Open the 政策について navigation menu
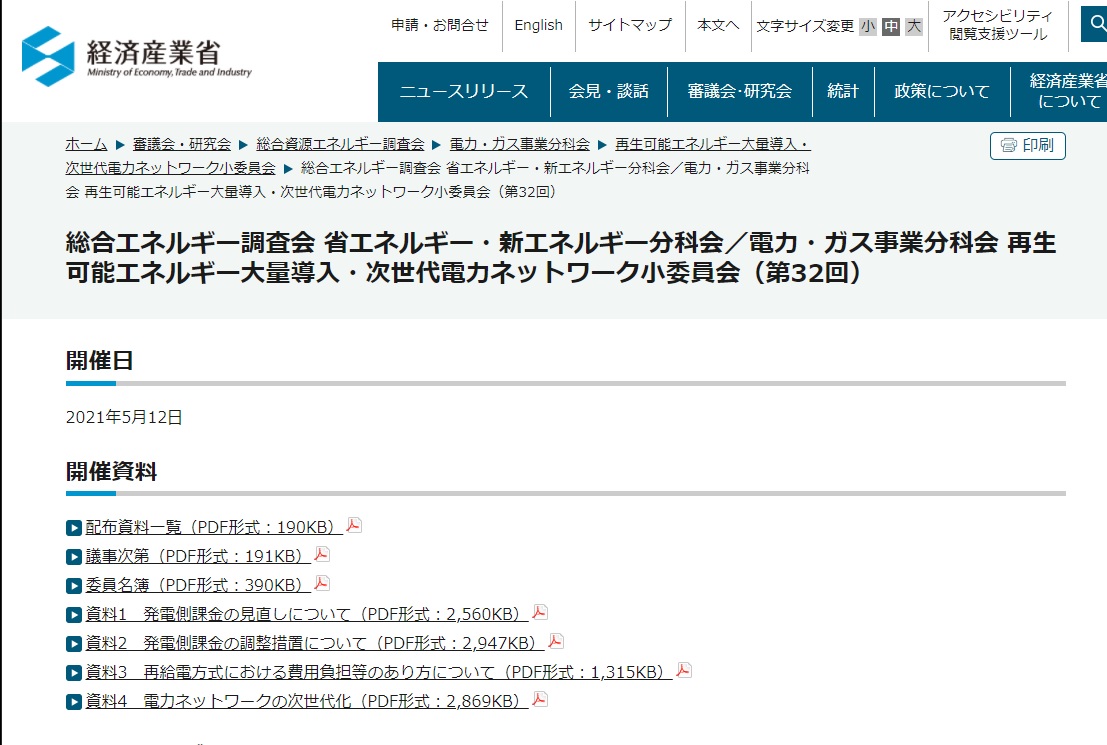The height and width of the screenshot is (745, 1107). pyautogui.click(x=941, y=92)
